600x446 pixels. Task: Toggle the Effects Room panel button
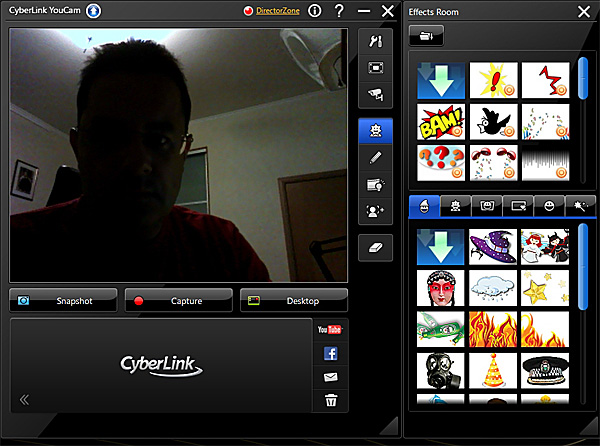coord(376,131)
